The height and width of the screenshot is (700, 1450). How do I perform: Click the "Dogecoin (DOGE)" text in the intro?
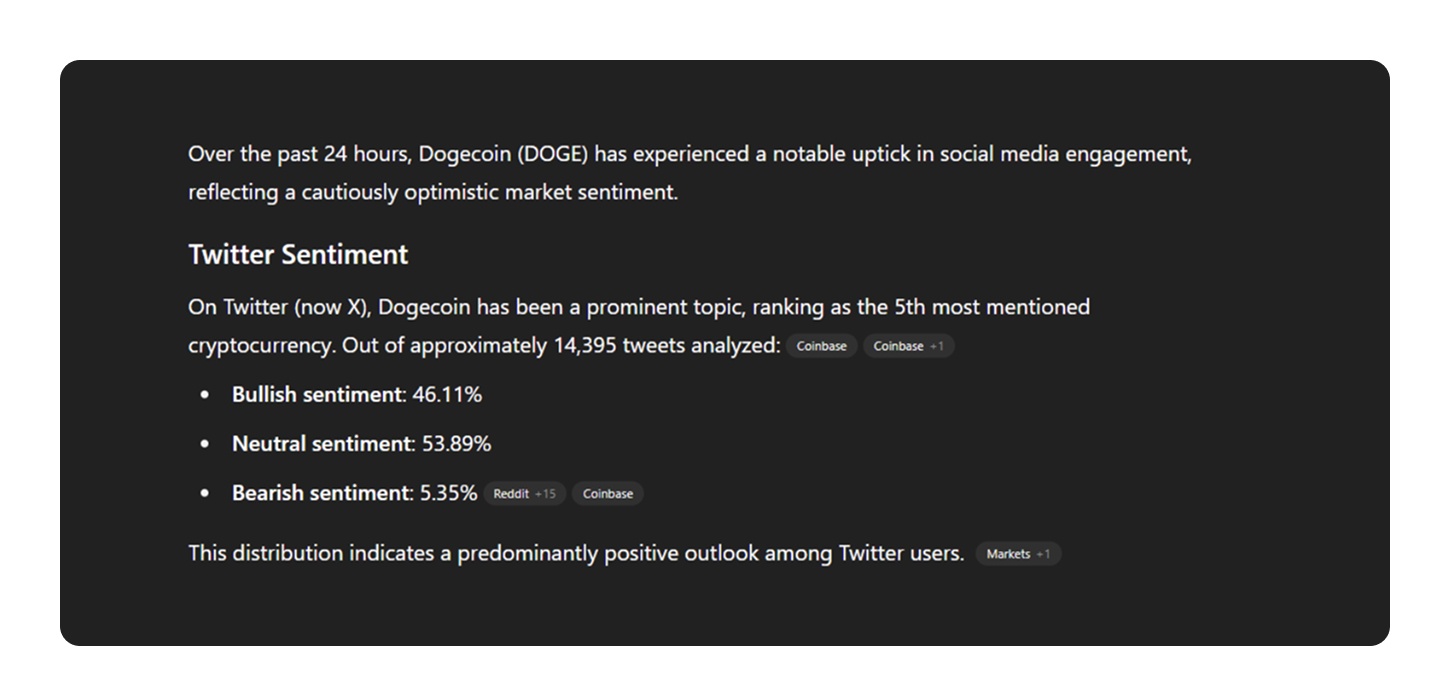(503, 155)
